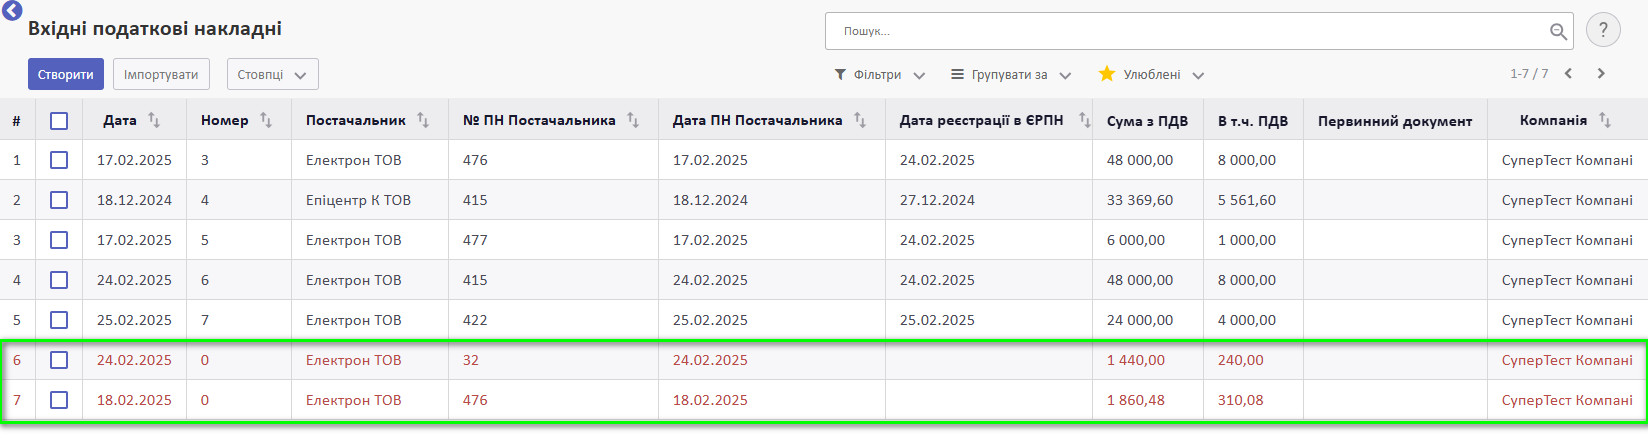Click the 1 860,48 amount cell
This screenshot has width=1648, height=446.
click(x=1136, y=400)
